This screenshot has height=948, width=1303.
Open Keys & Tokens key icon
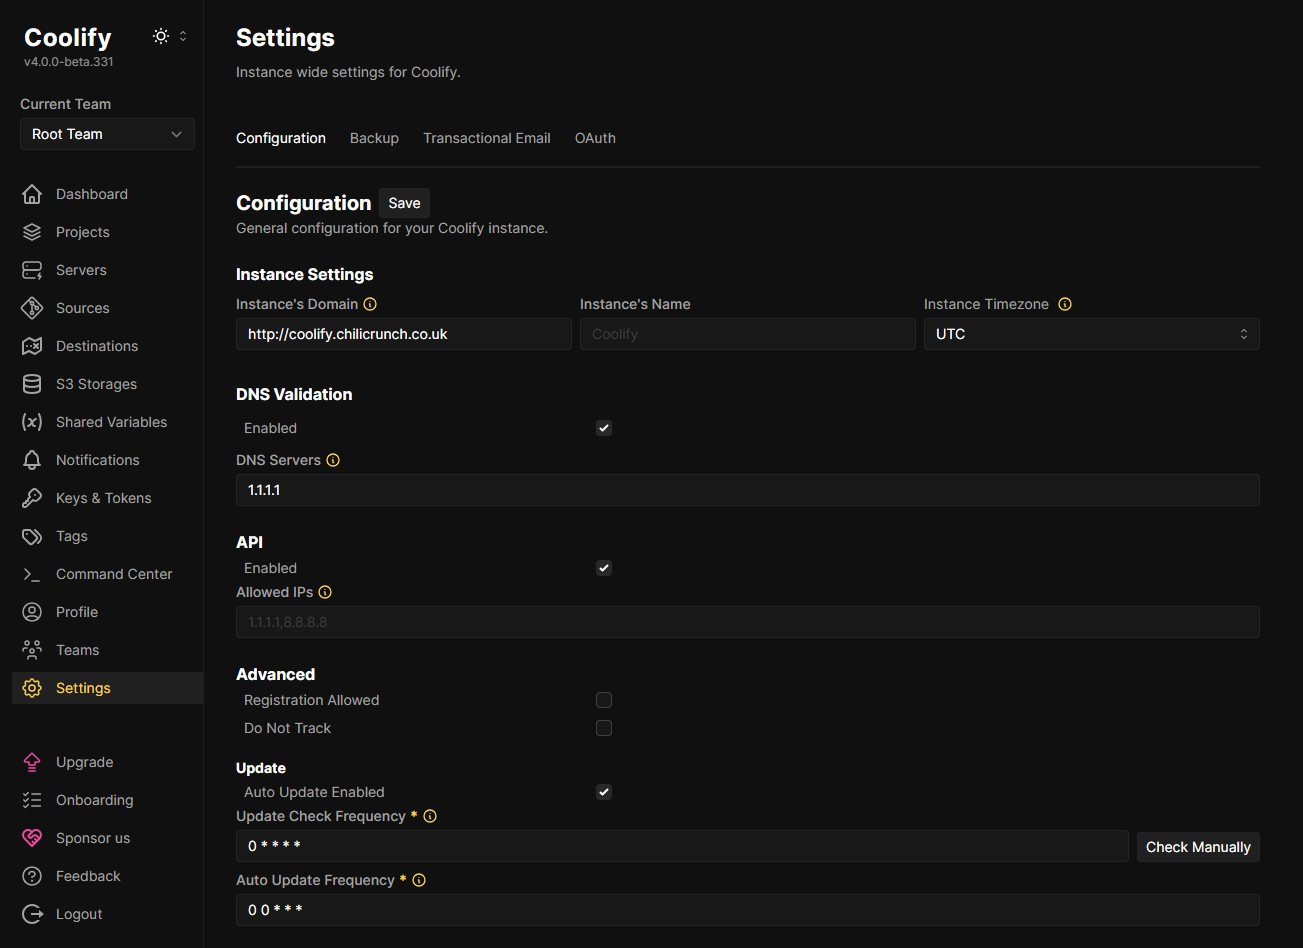(32, 498)
